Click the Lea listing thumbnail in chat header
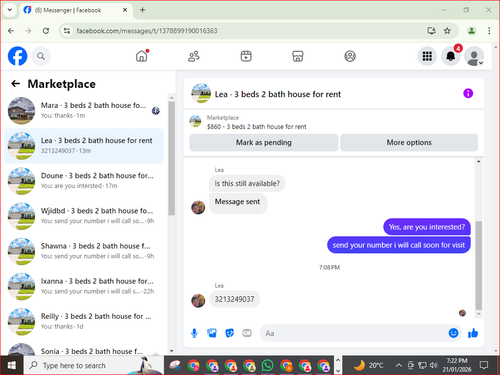Viewport: 500px width, 375px height. [201, 93]
